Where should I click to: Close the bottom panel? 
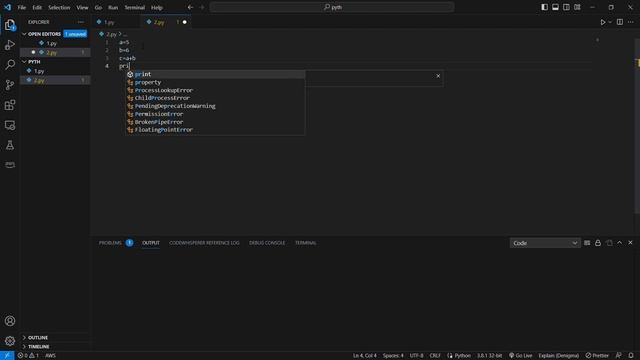[630, 243]
